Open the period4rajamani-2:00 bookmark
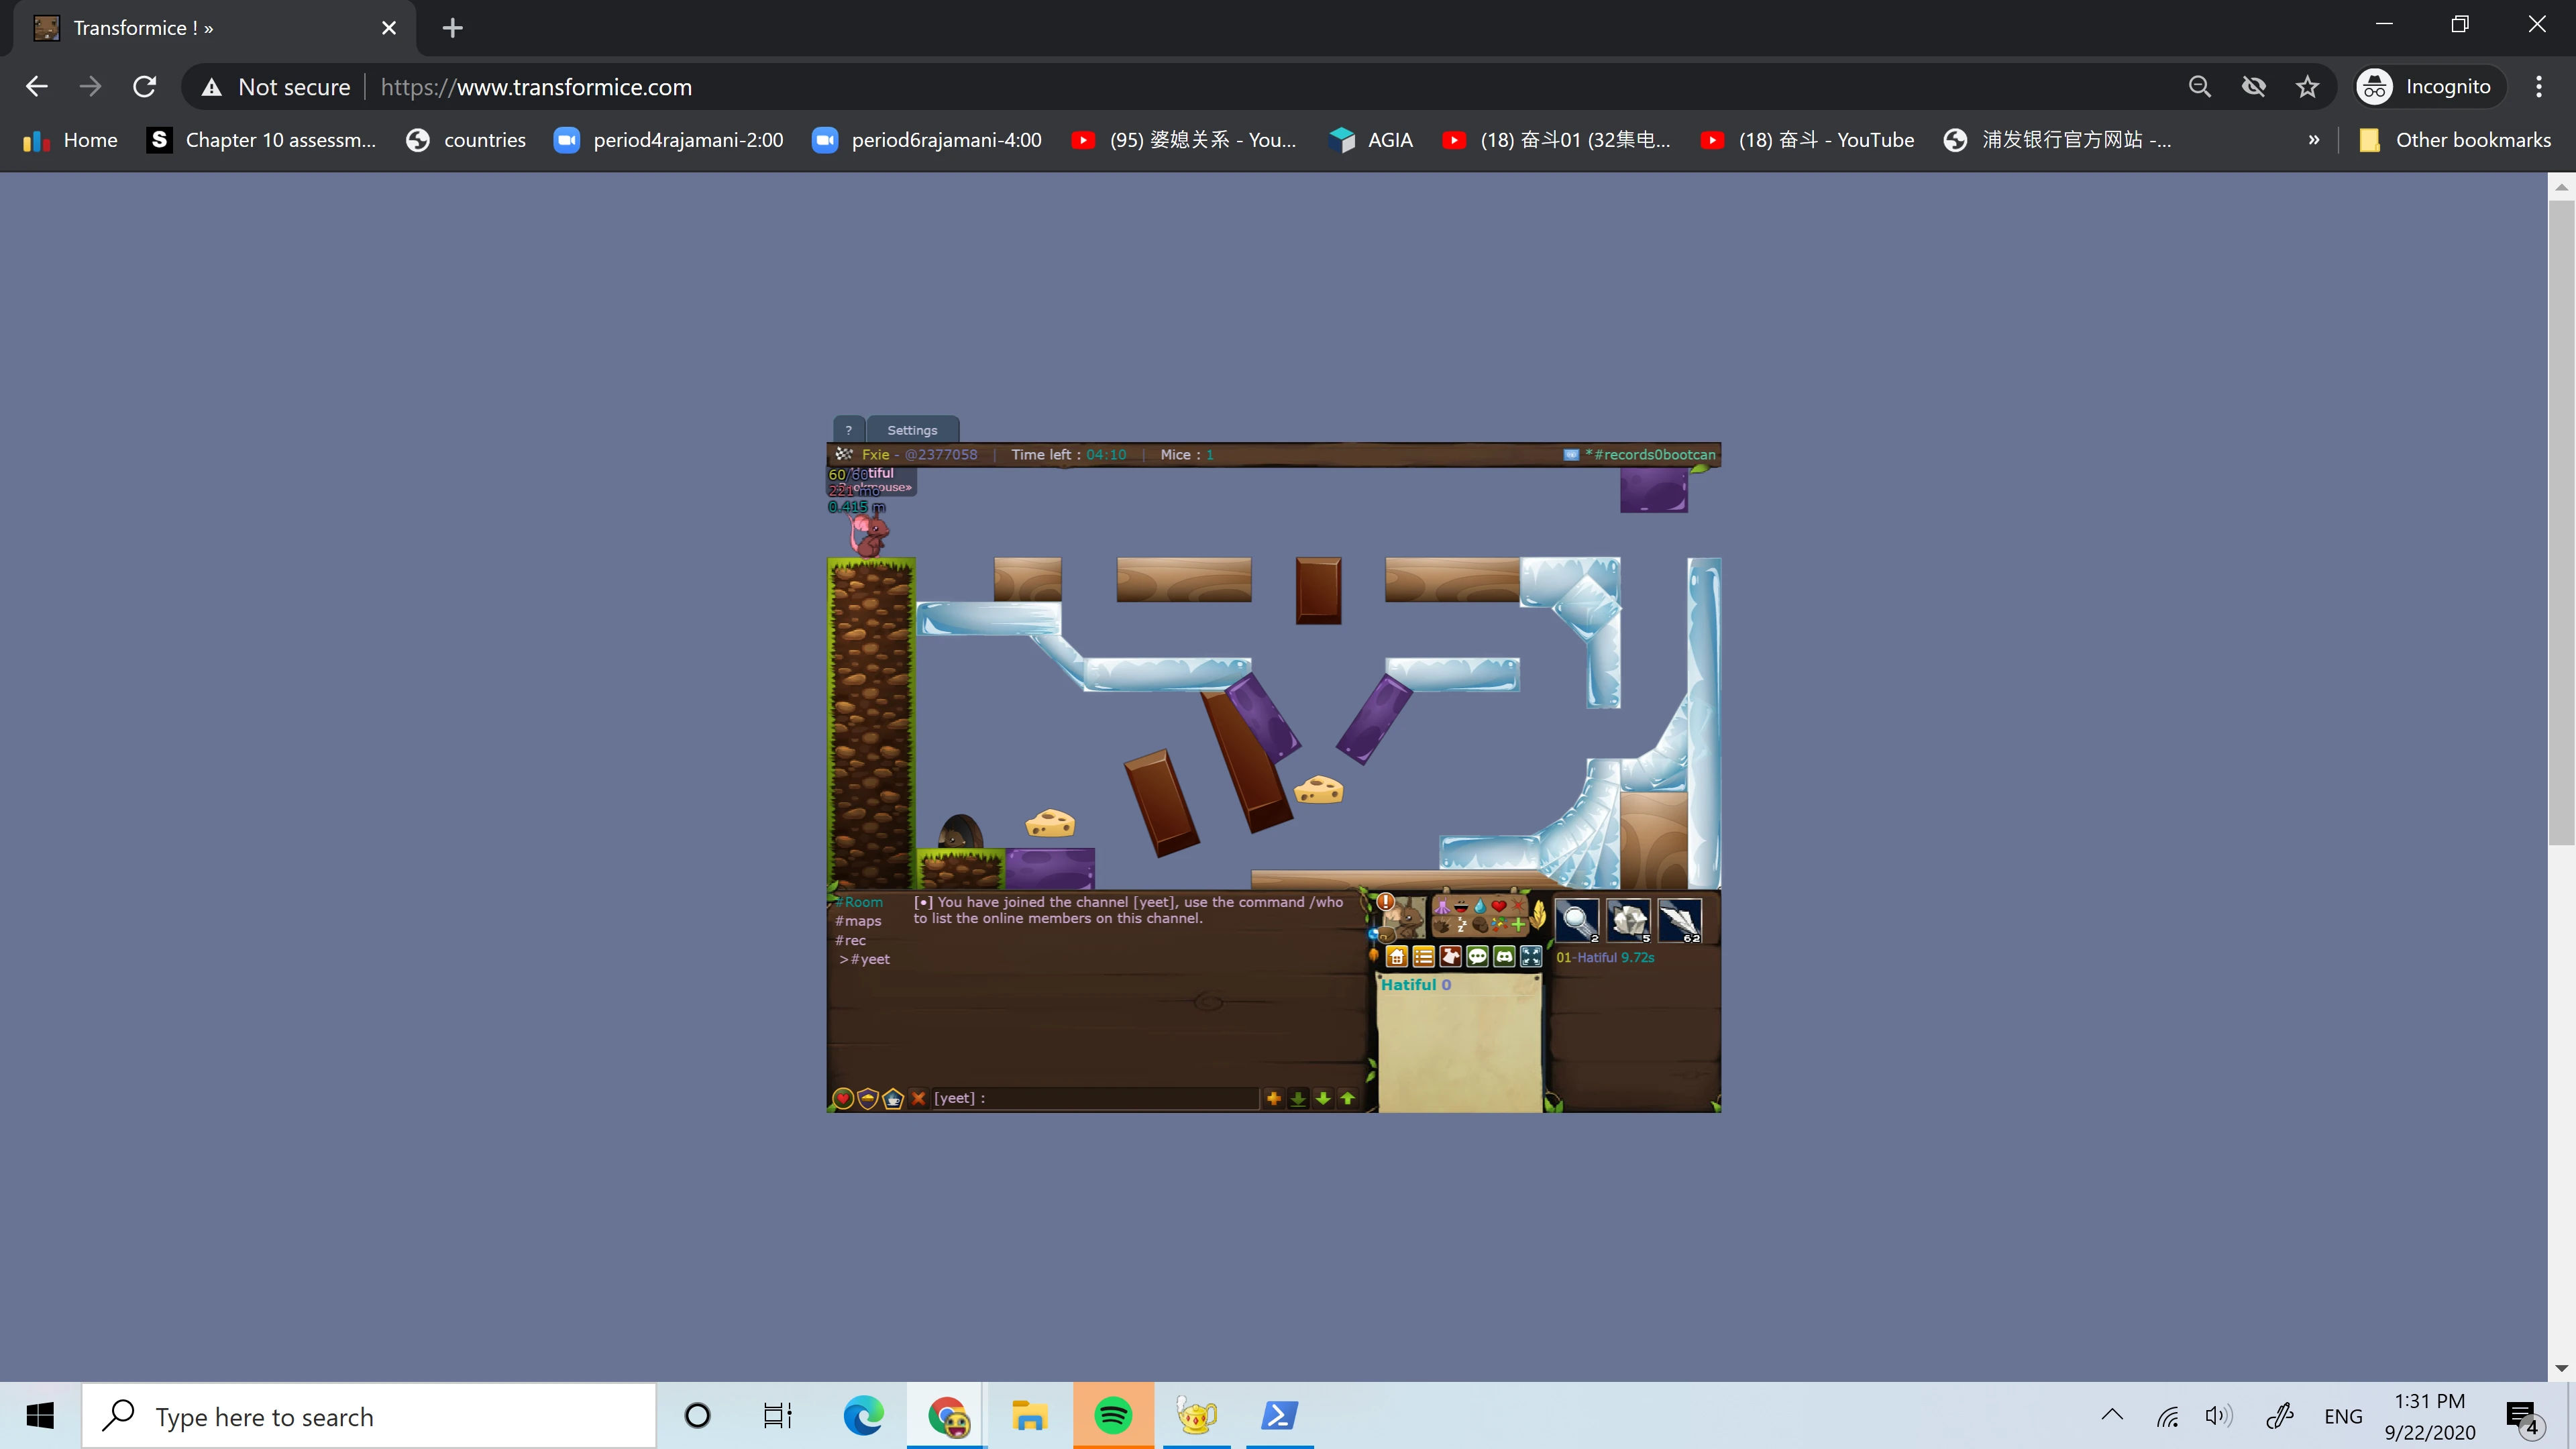The image size is (2576, 1449). click(x=669, y=140)
